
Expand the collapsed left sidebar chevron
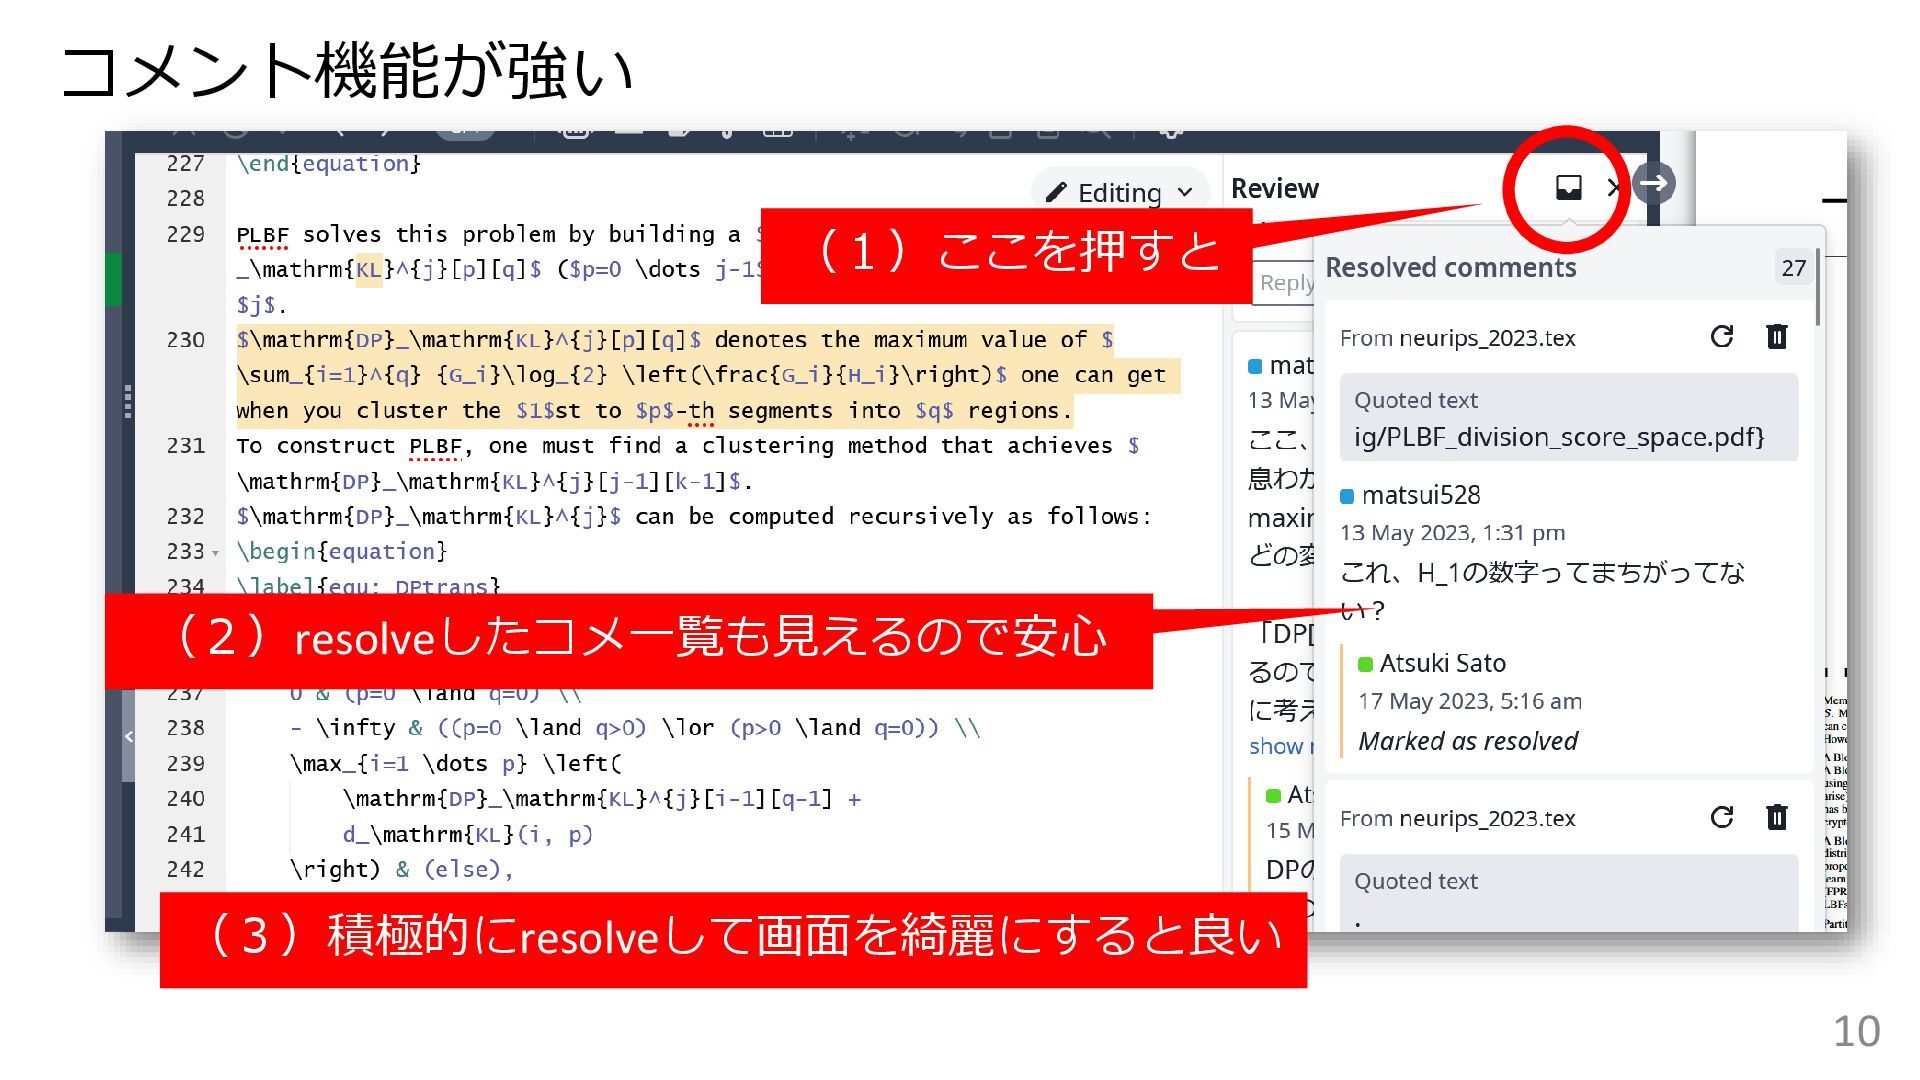[x=128, y=736]
